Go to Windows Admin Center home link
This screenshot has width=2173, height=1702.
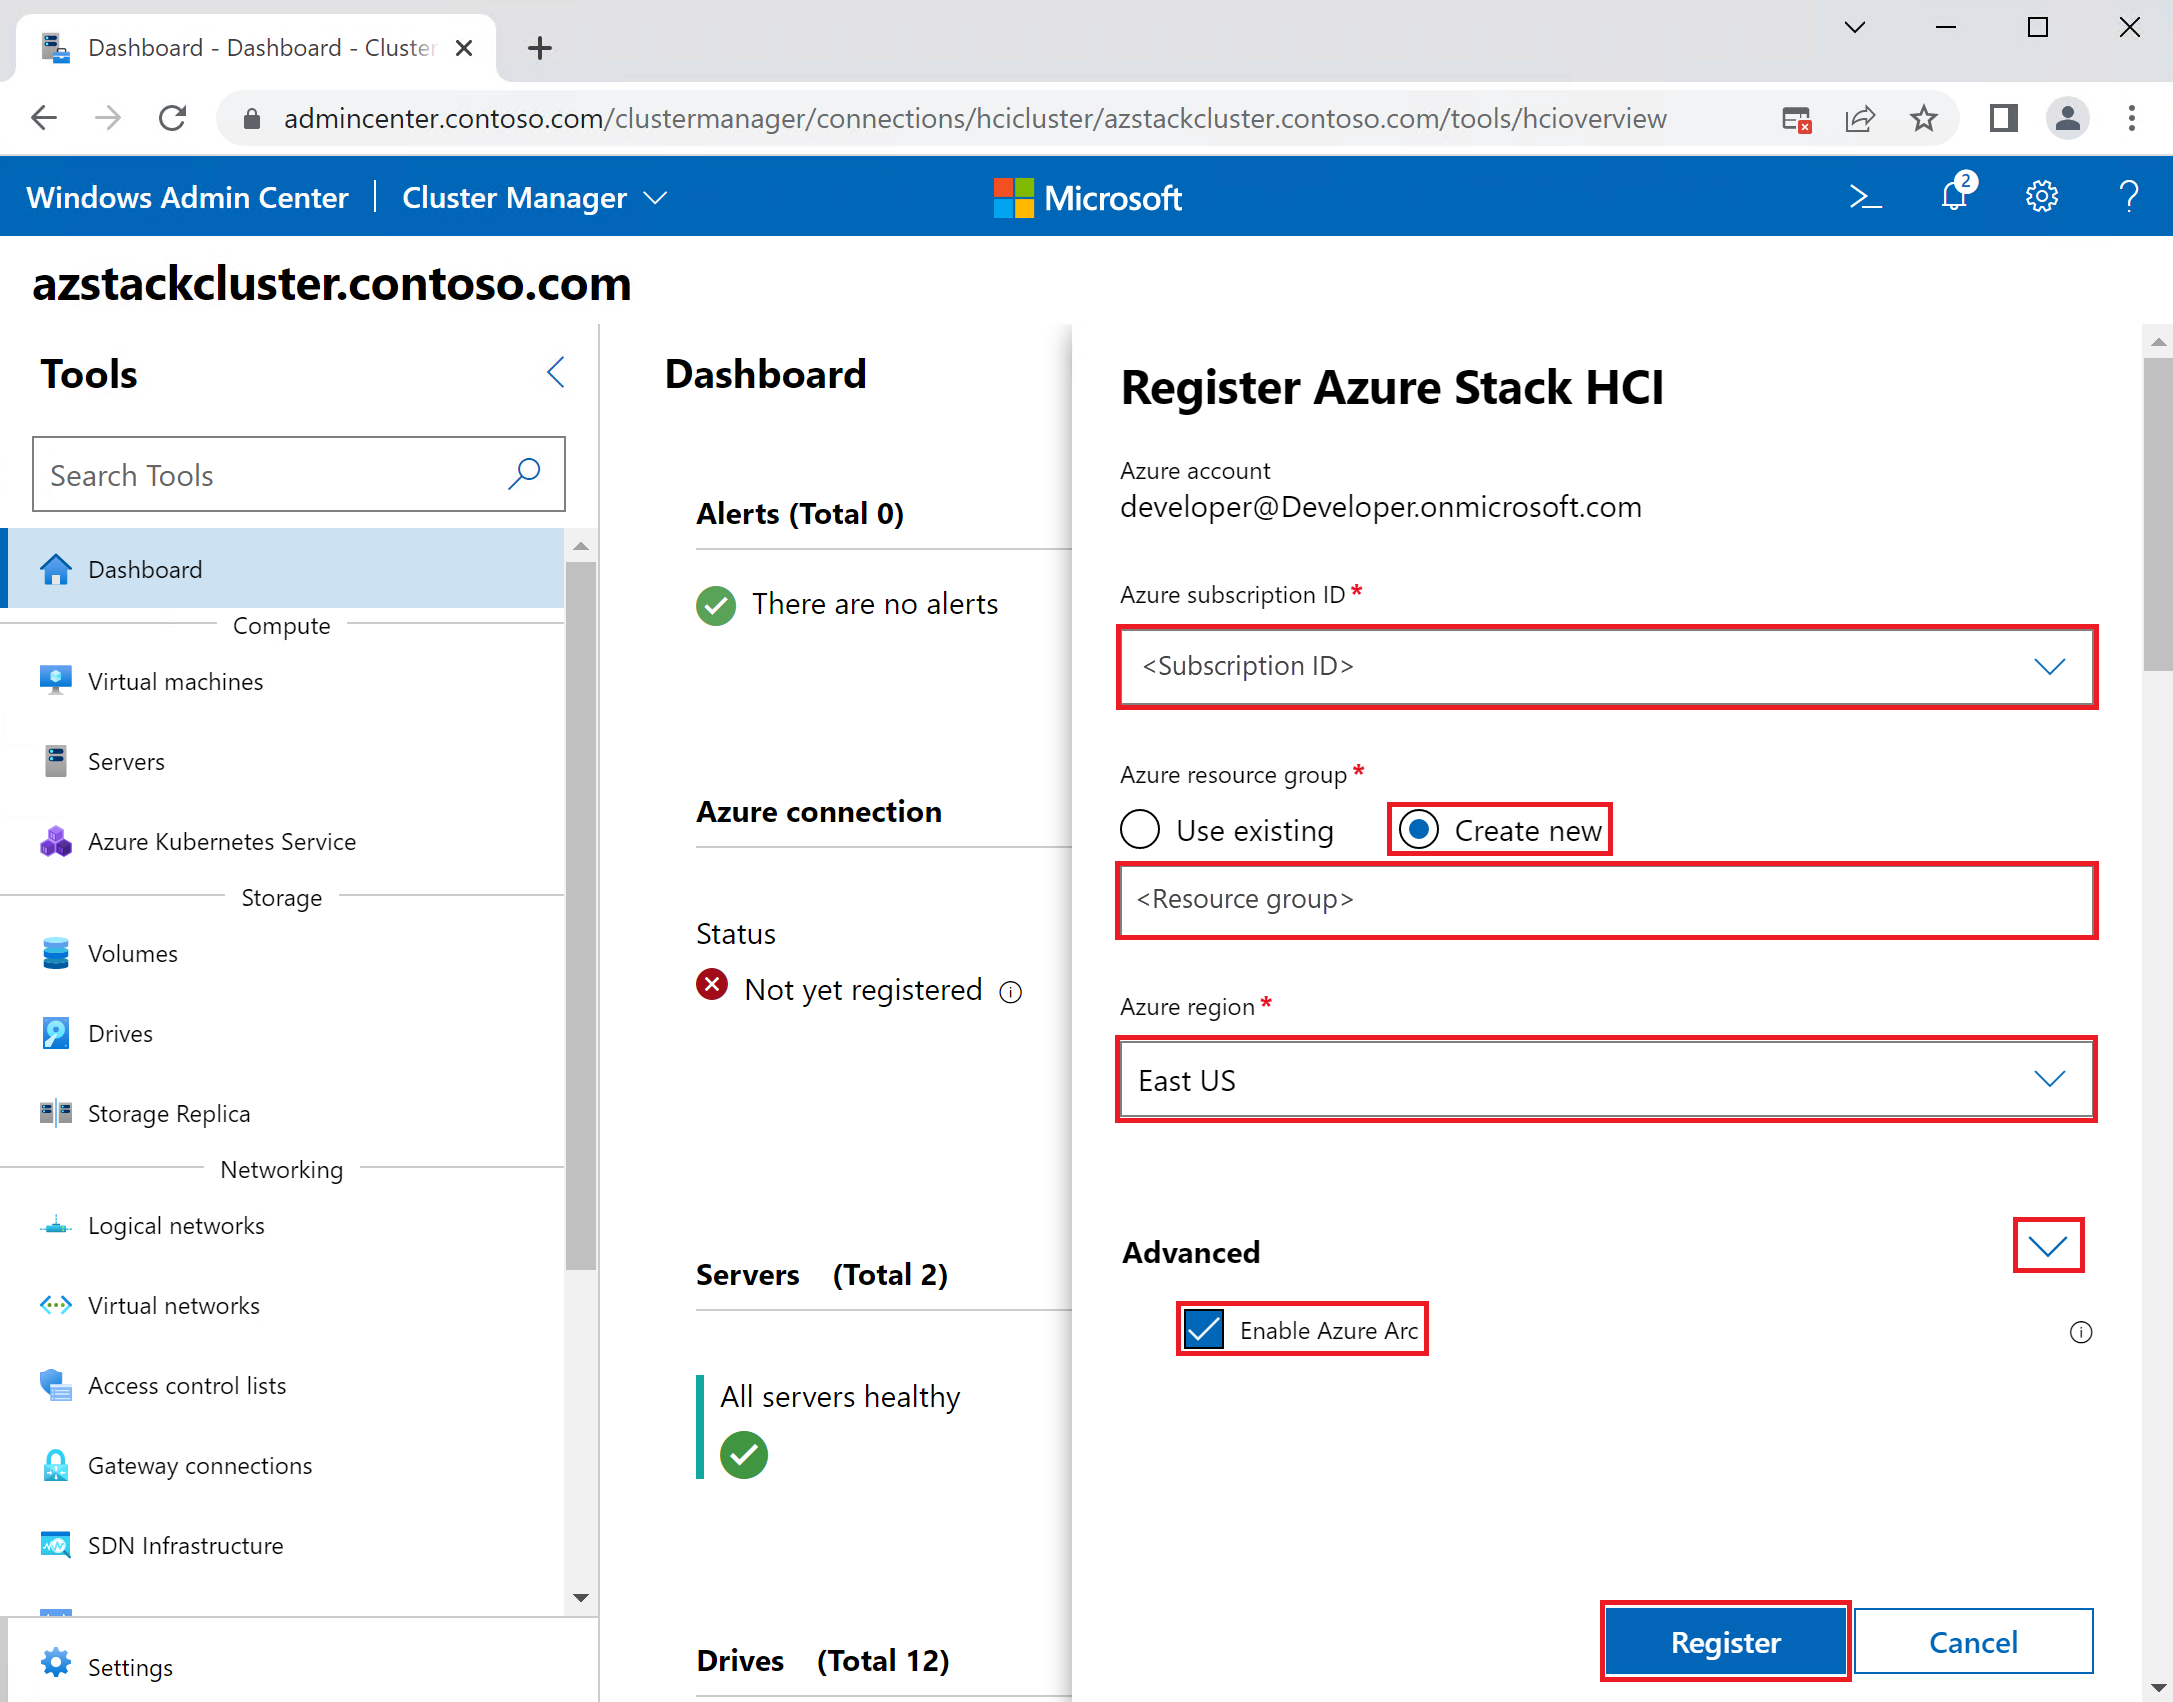[x=188, y=197]
